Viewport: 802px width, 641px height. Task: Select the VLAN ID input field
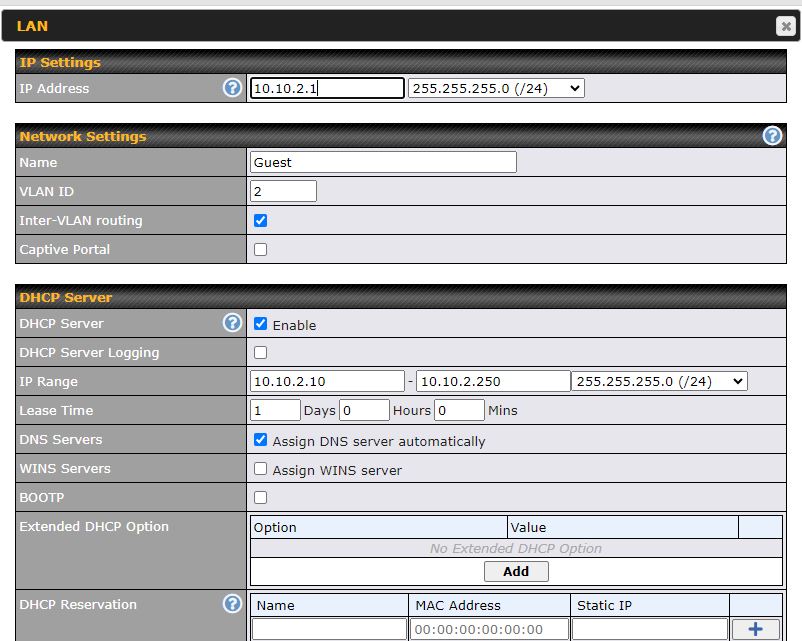tap(283, 191)
